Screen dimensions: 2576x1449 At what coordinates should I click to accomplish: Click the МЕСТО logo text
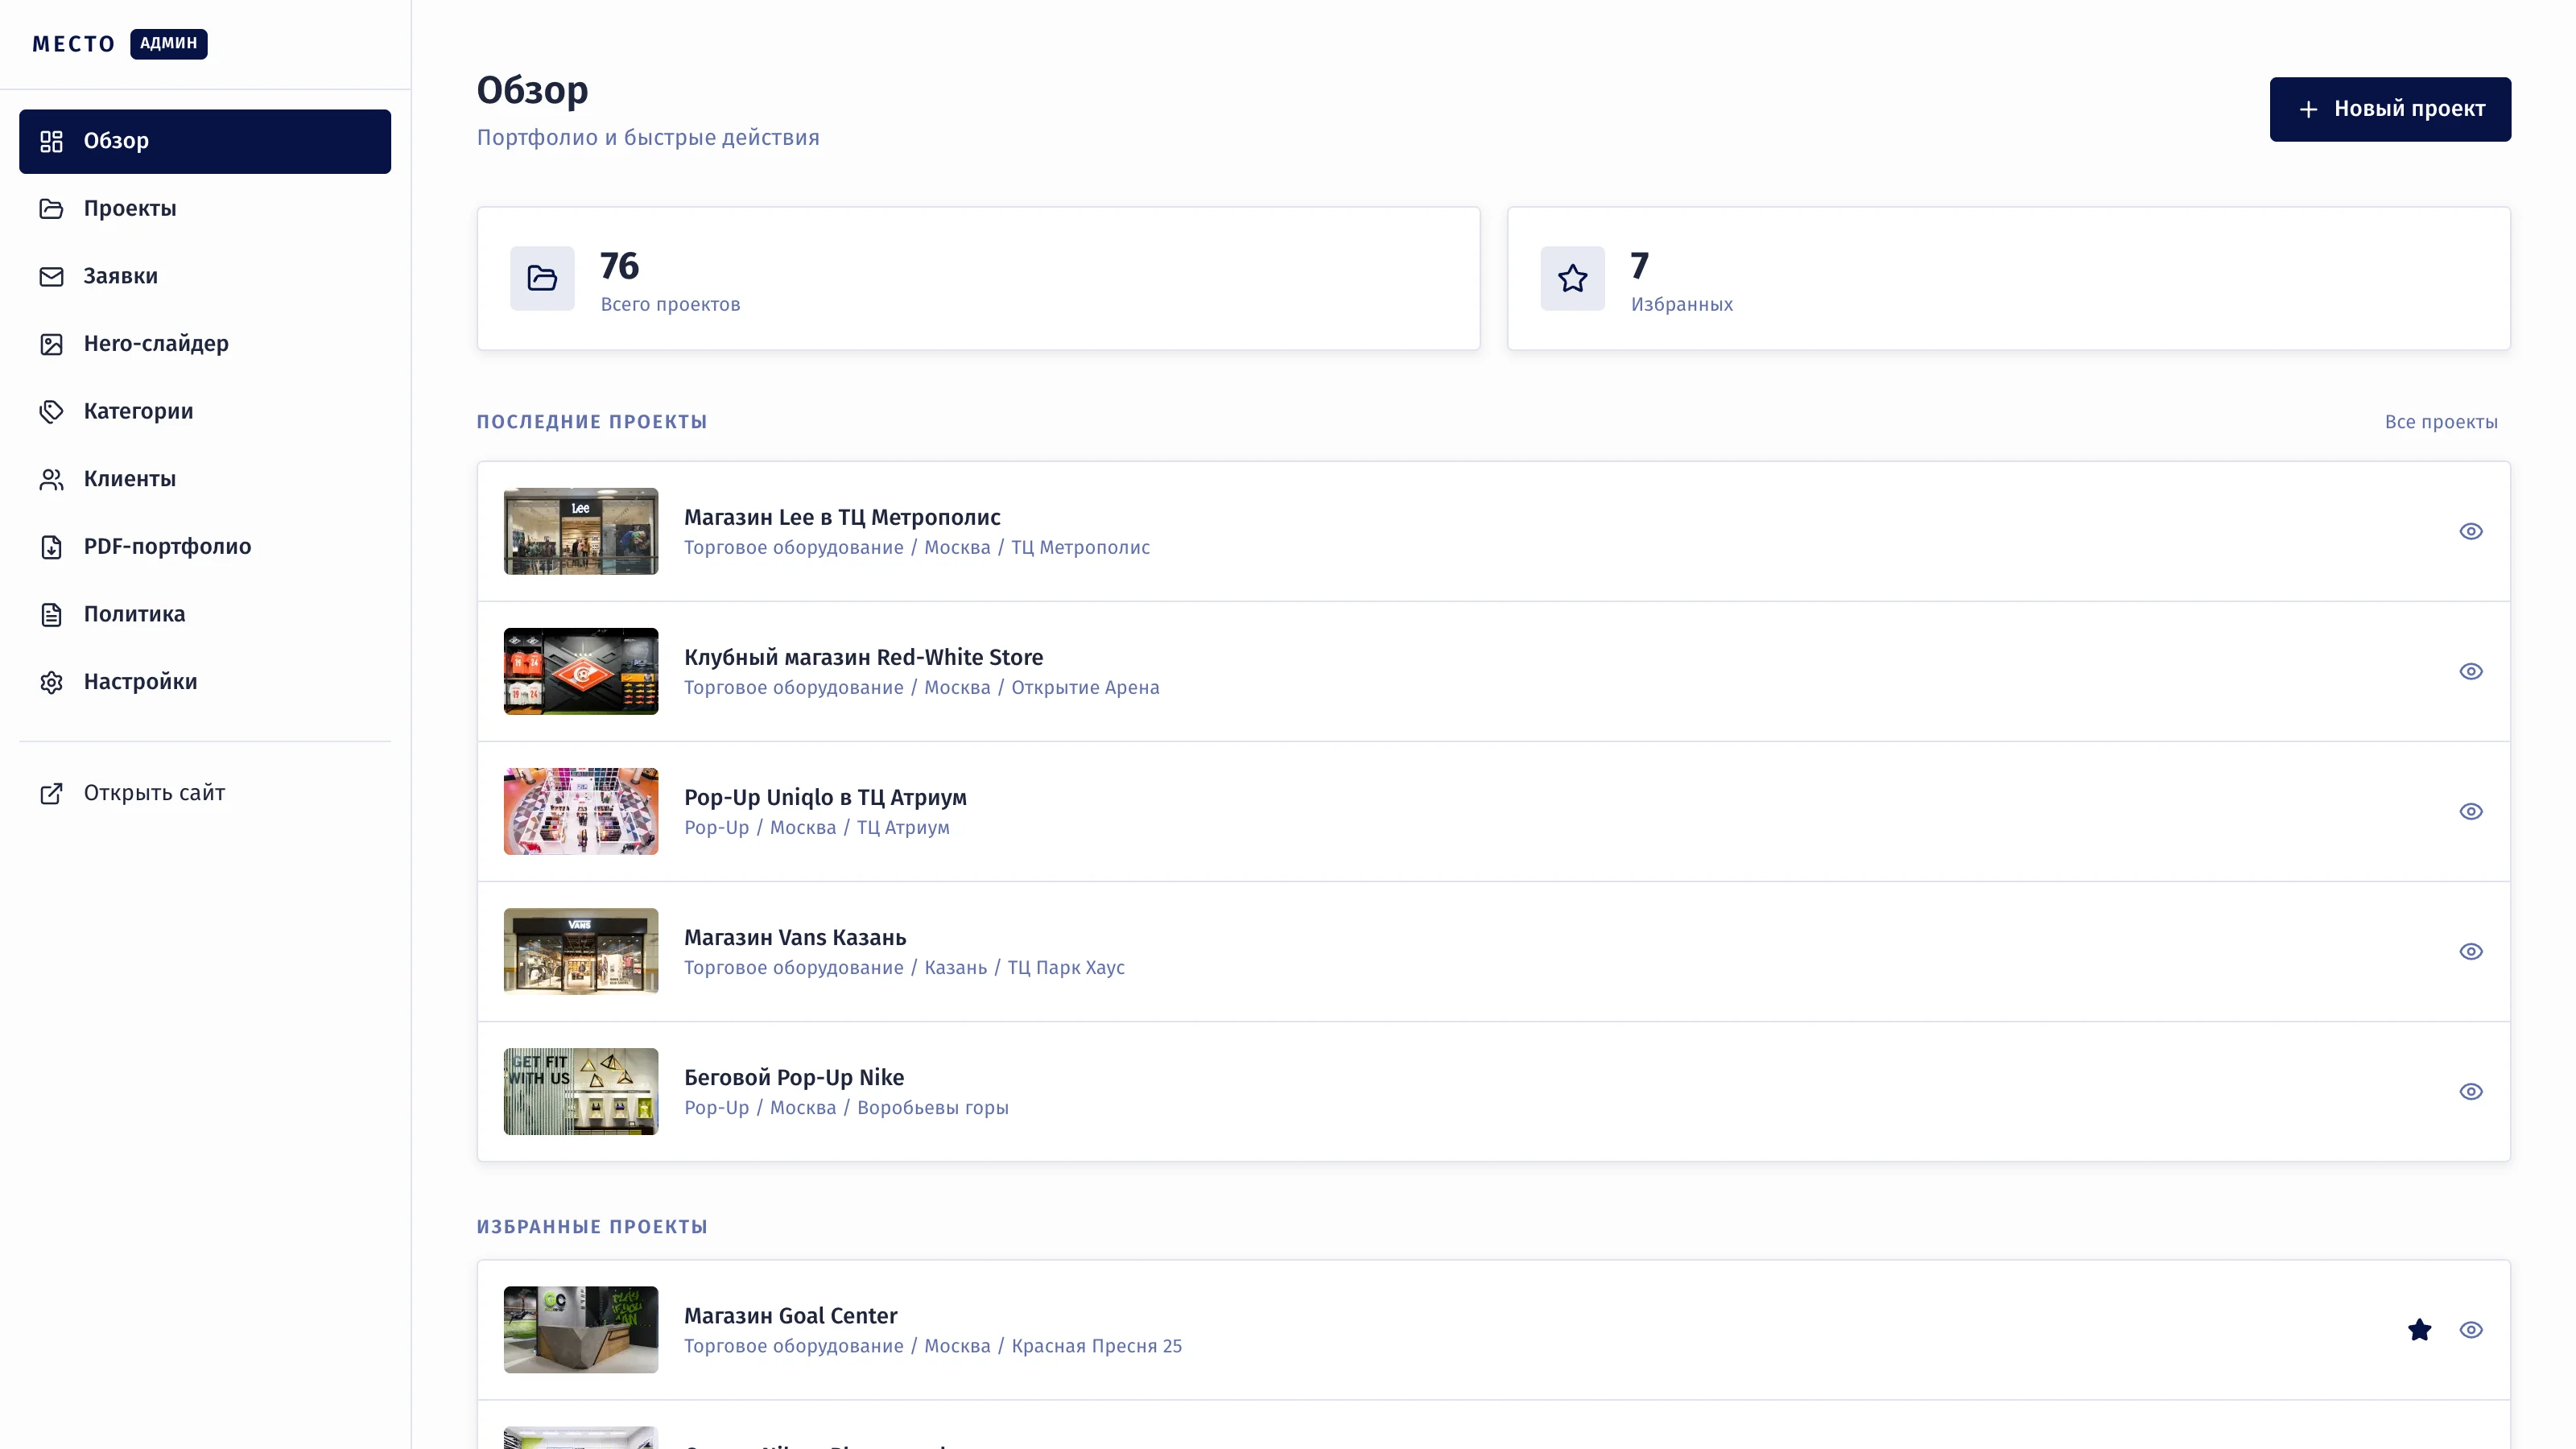pyautogui.click(x=74, y=44)
